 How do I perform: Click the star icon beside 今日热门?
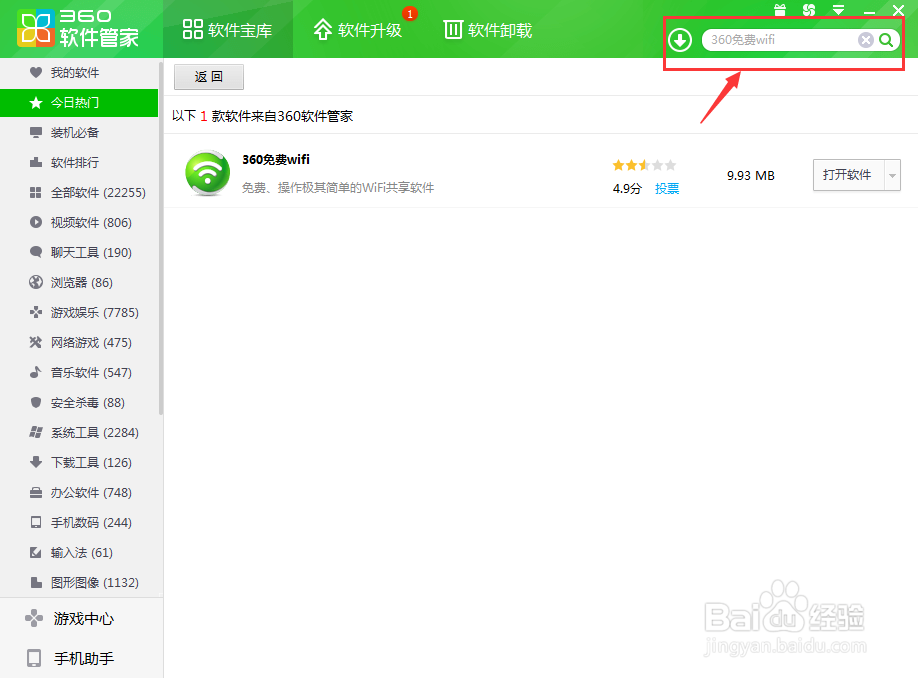pyautogui.click(x=36, y=103)
